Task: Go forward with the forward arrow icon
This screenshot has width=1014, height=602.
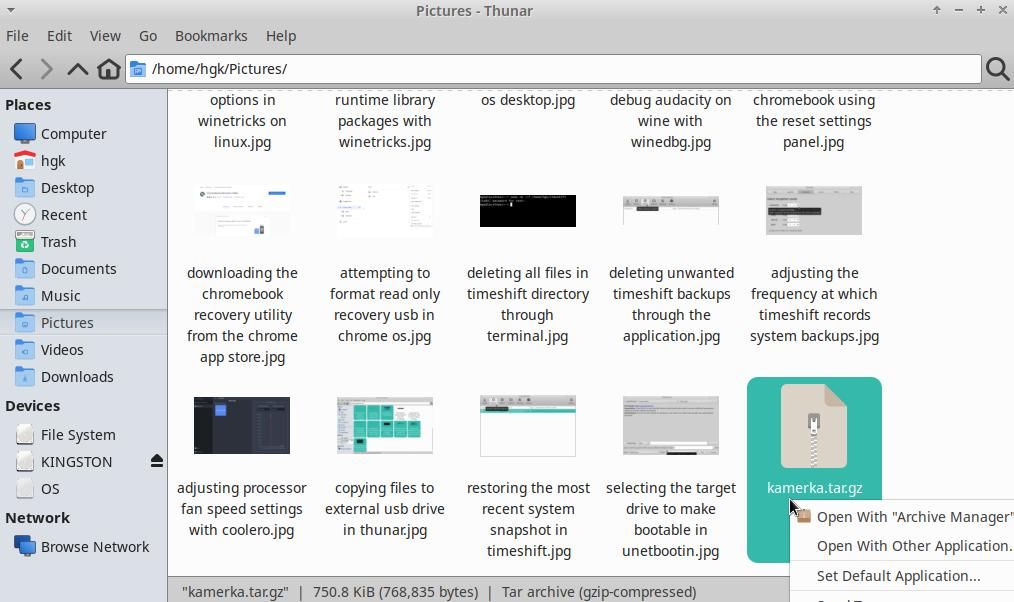Action: coord(47,68)
